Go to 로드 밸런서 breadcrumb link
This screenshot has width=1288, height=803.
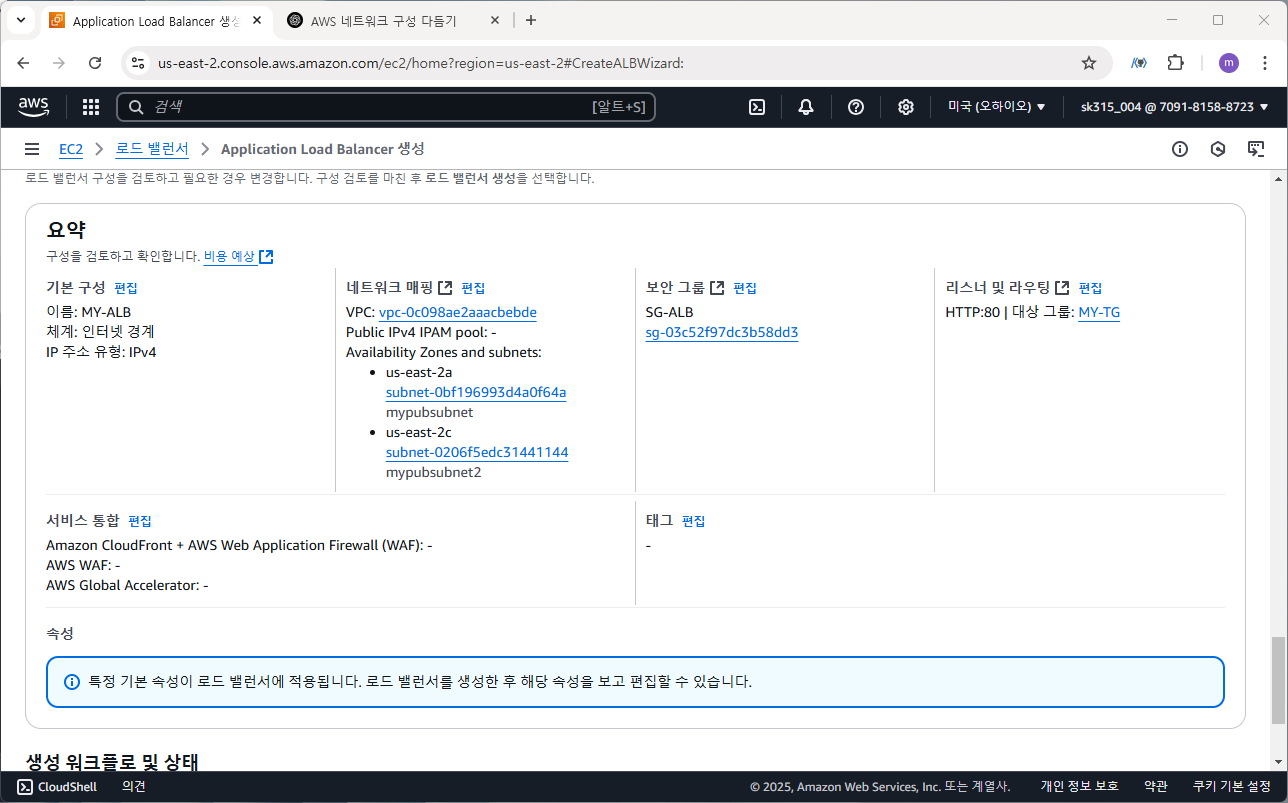(152, 149)
